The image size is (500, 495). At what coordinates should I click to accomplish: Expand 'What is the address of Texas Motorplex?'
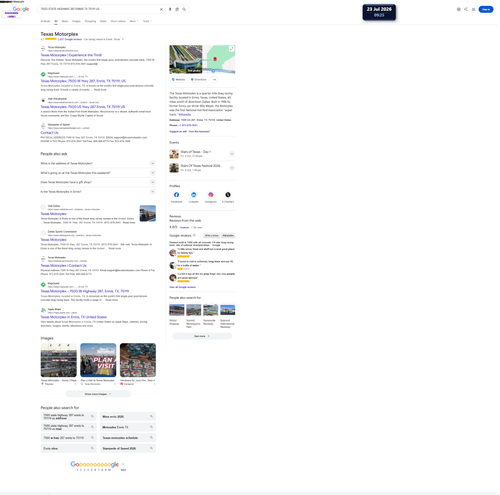pyautogui.click(x=152, y=163)
